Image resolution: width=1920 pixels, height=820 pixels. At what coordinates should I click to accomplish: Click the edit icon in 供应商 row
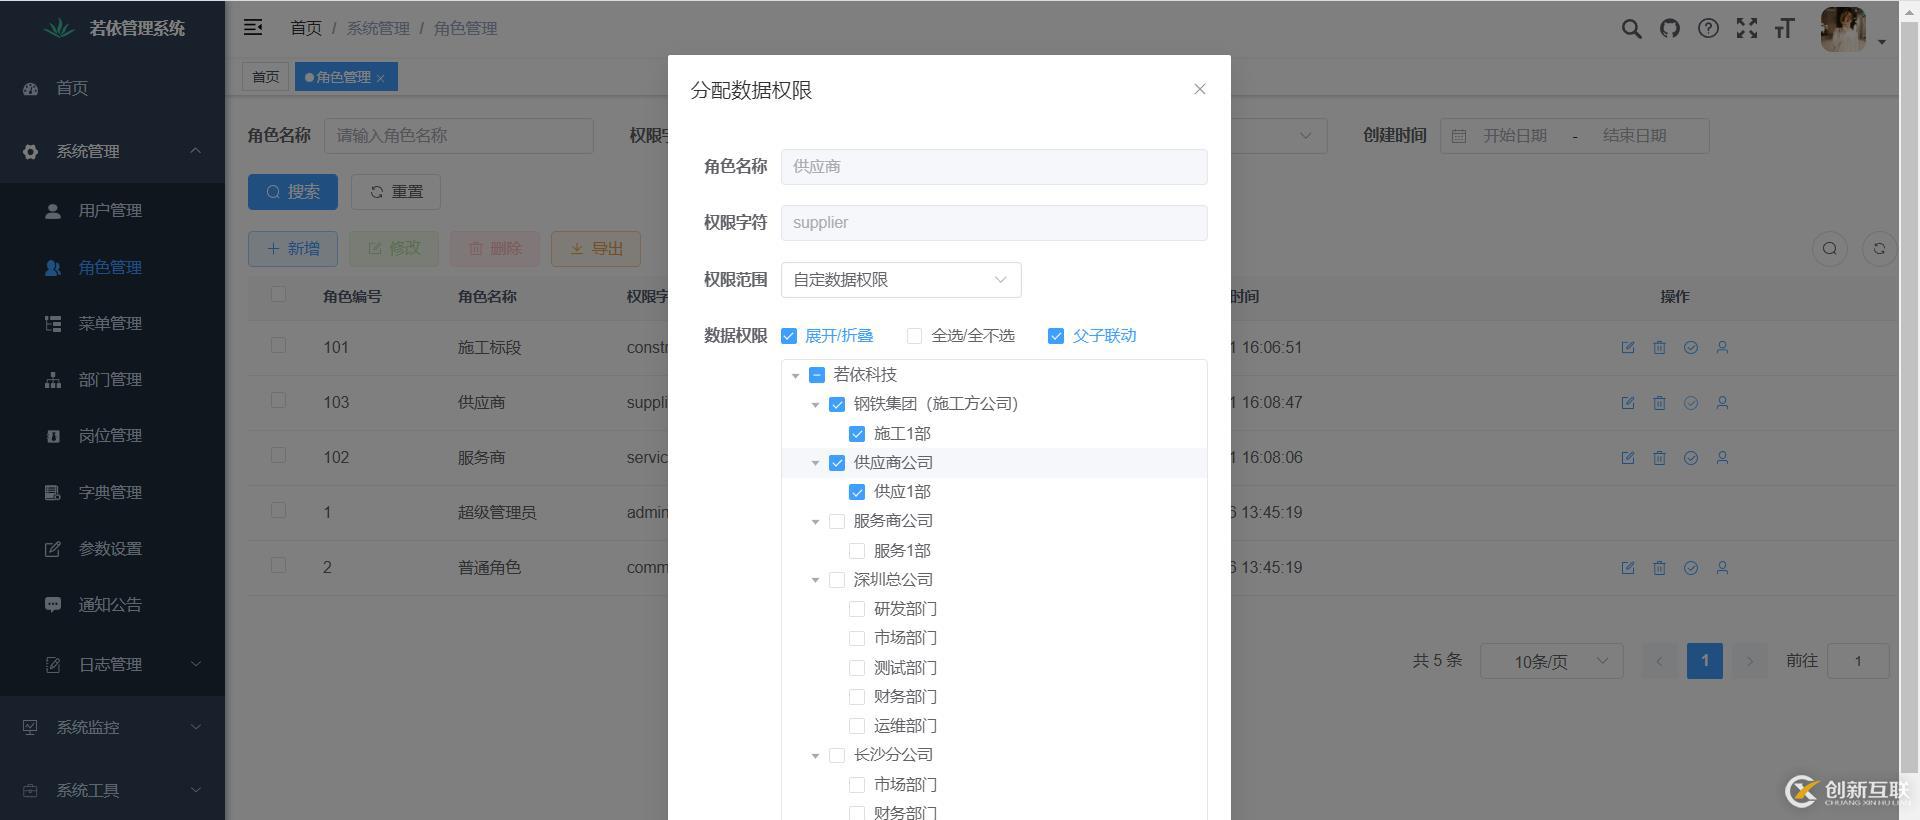tap(1628, 402)
